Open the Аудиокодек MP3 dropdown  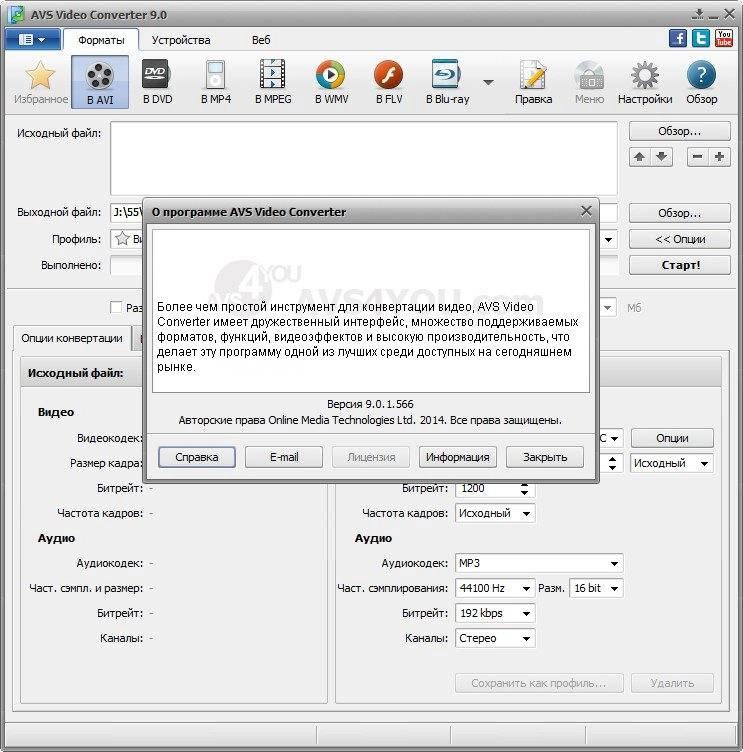click(x=539, y=563)
